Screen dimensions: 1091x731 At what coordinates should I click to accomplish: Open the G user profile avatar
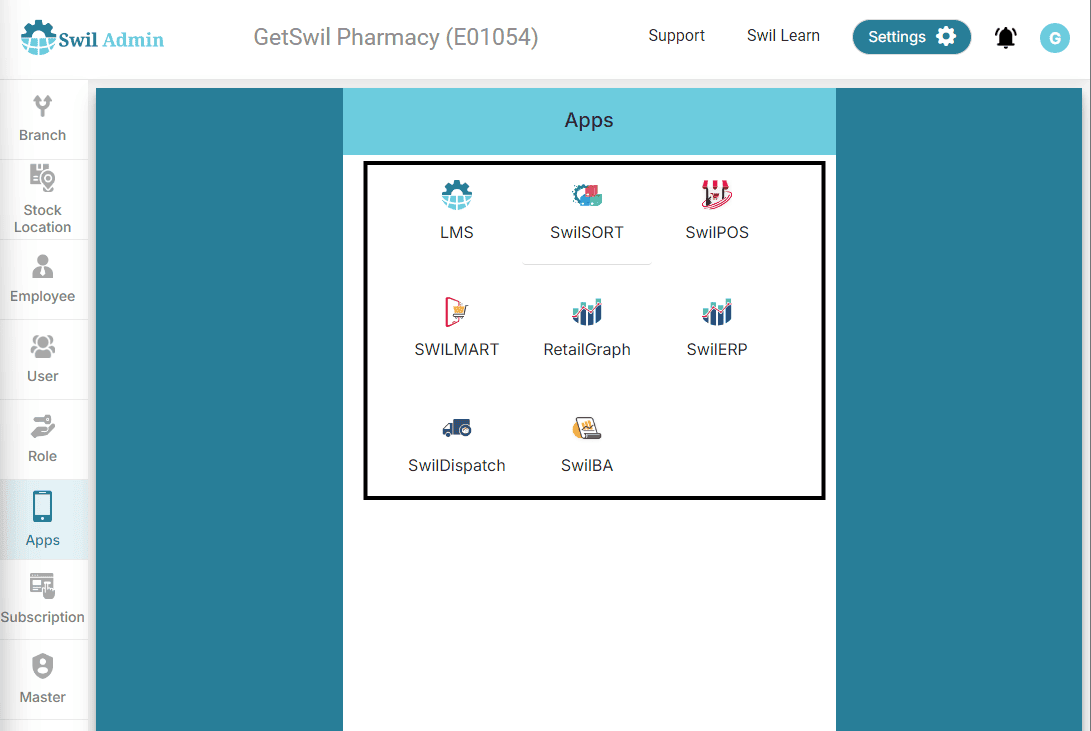pos(1054,38)
